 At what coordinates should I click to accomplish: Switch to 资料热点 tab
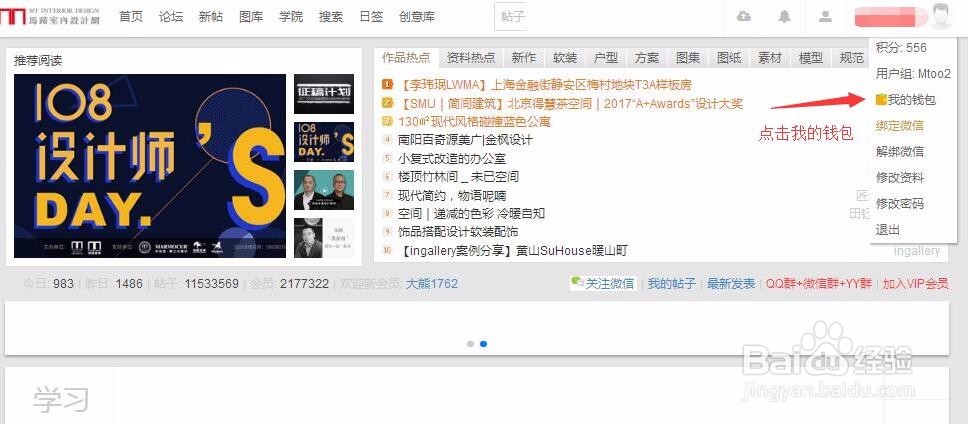point(471,58)
